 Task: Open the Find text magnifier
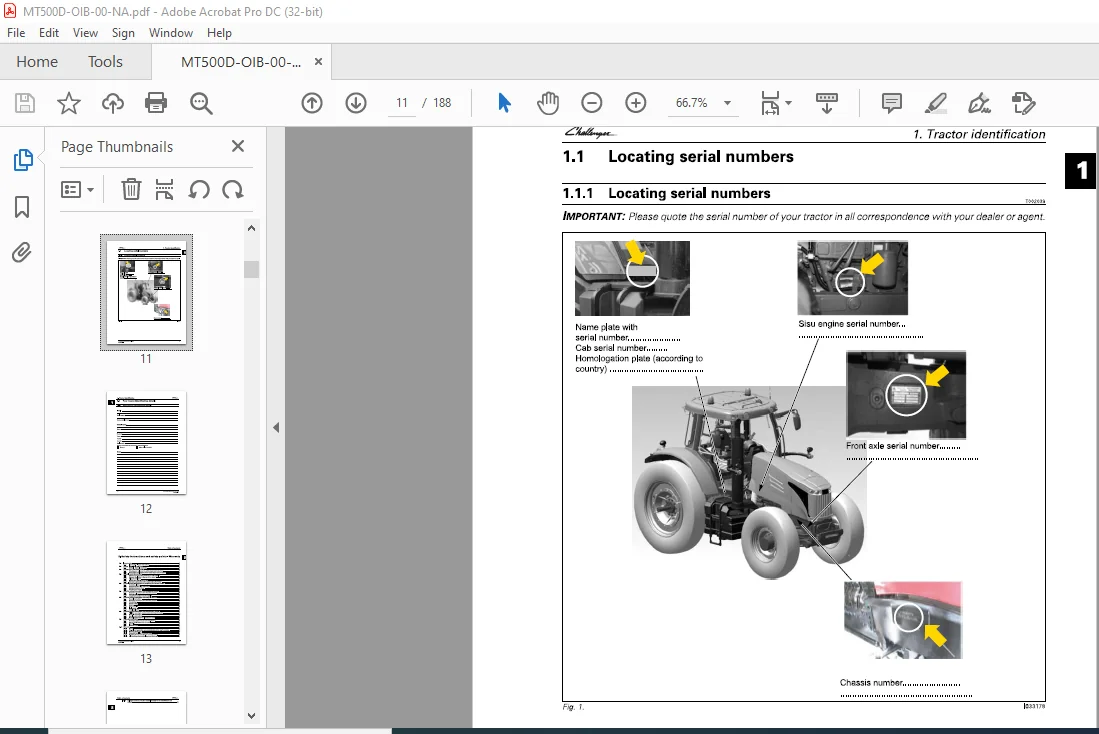click(201, 103)
